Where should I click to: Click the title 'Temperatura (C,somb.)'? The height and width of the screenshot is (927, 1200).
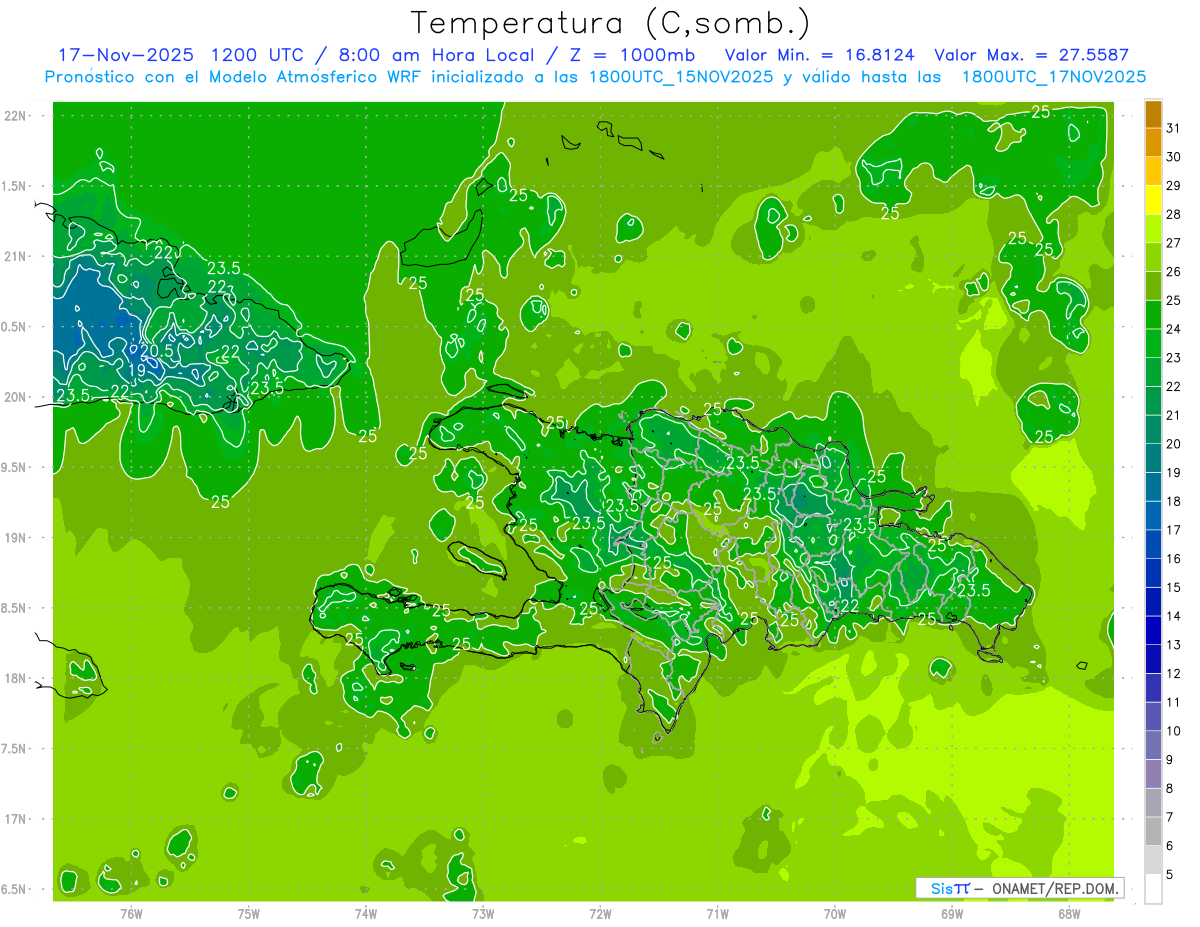609,23
